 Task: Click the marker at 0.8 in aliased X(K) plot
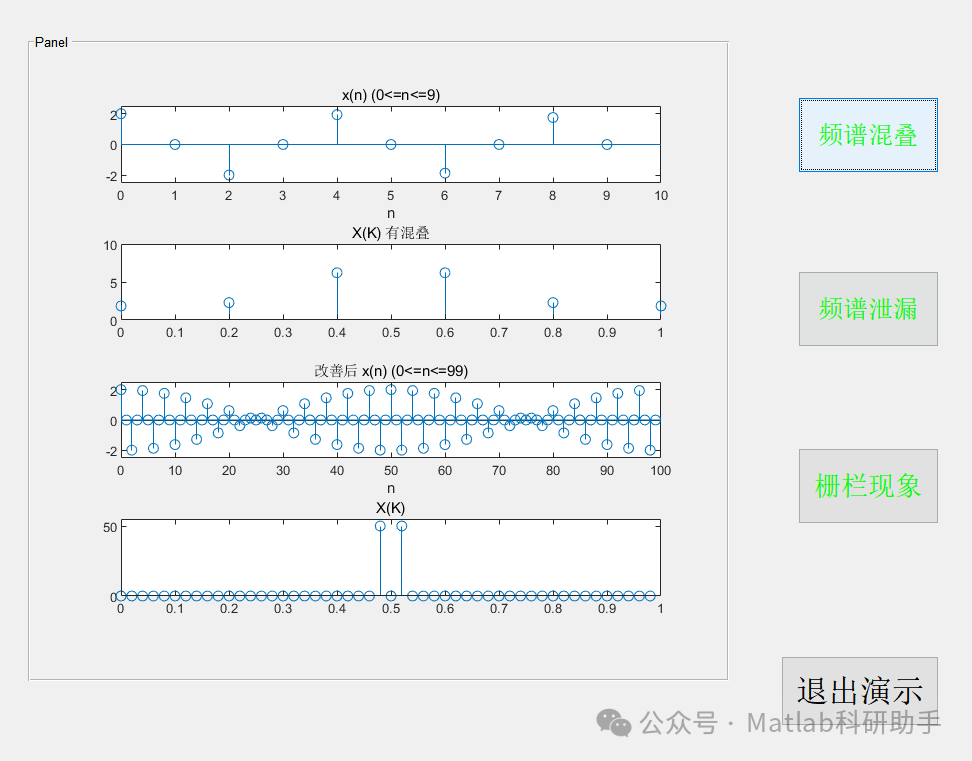pos(553,303)
